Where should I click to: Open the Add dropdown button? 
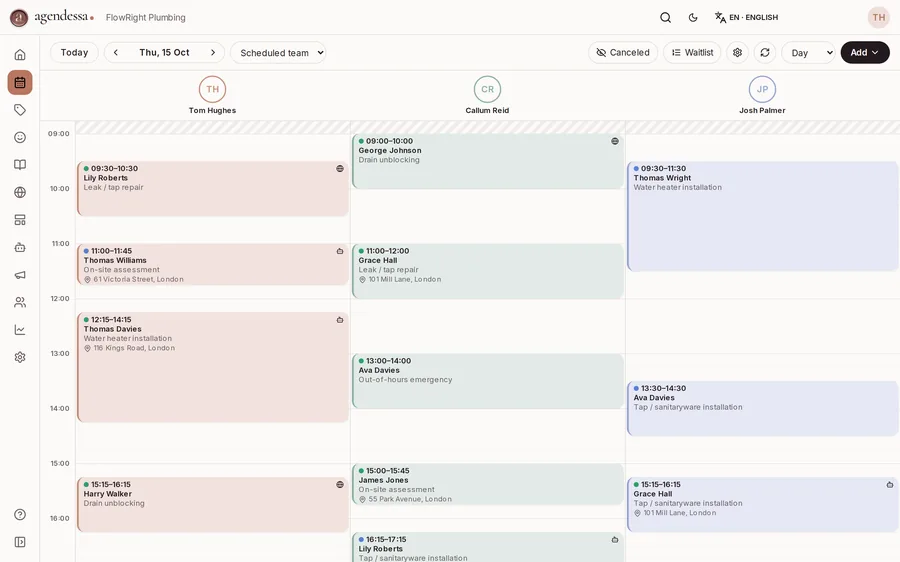(x=865, y=52)
